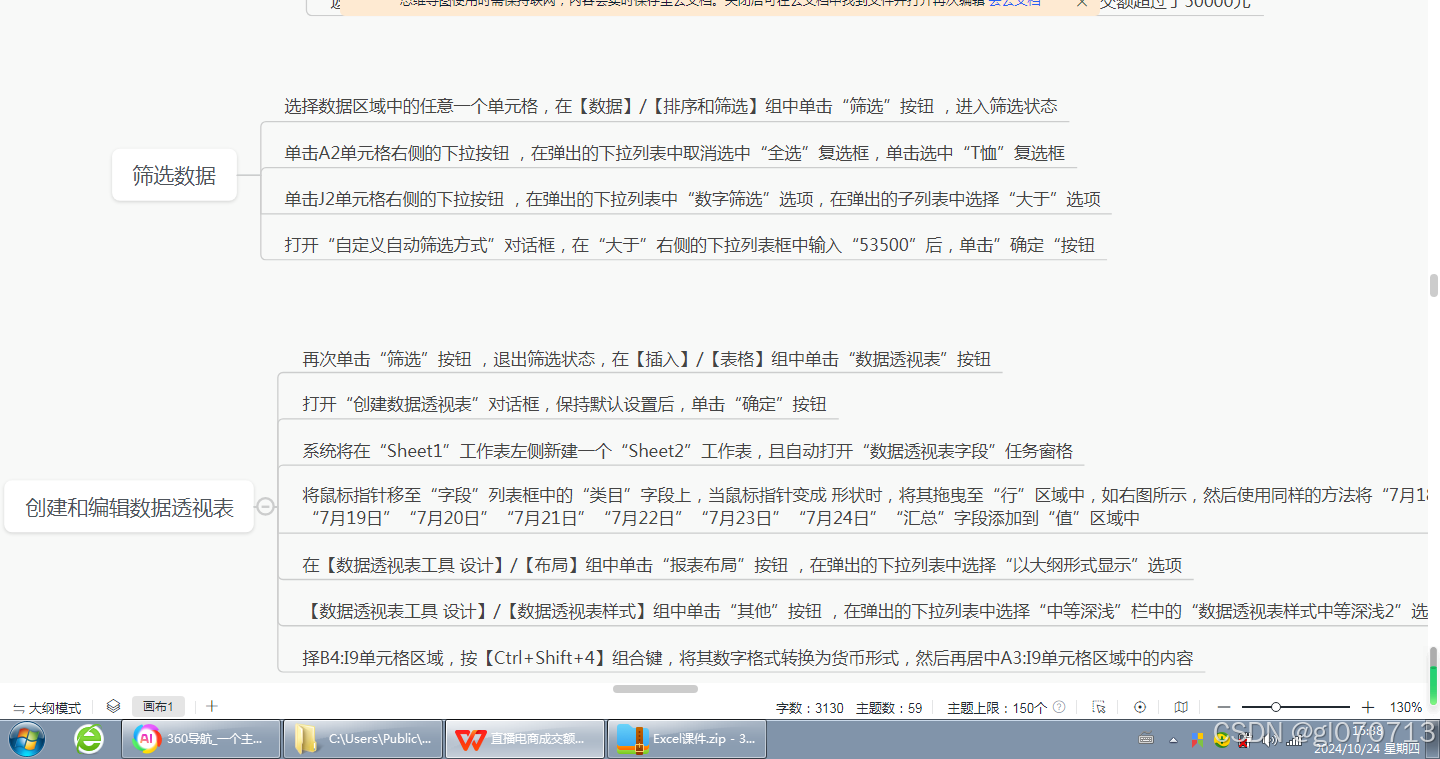Select subtopic starting 将鼠标指针移至“字段”列表框

click(x=863, y=507)
